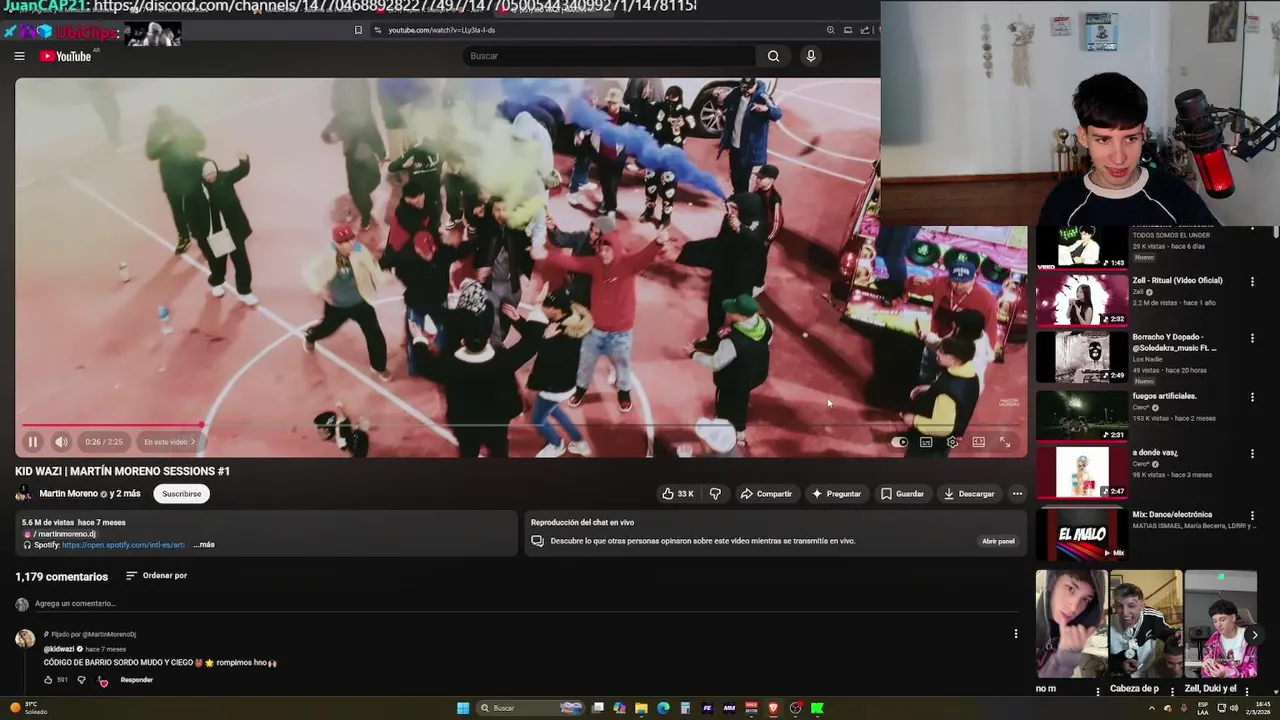Open the Windows Start button

(x=463, y=708)
